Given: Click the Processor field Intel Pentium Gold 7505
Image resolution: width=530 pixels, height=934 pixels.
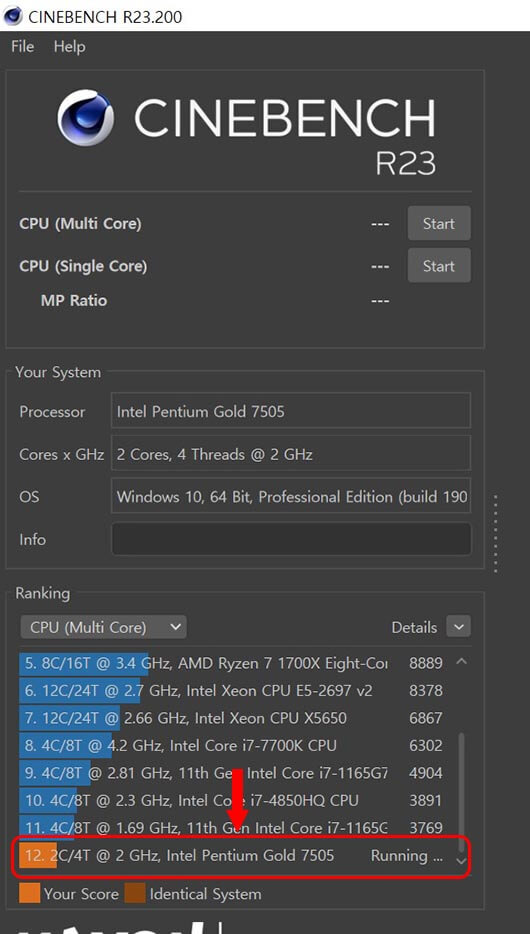Looking at the screenshot, I should tap(291, 412).
